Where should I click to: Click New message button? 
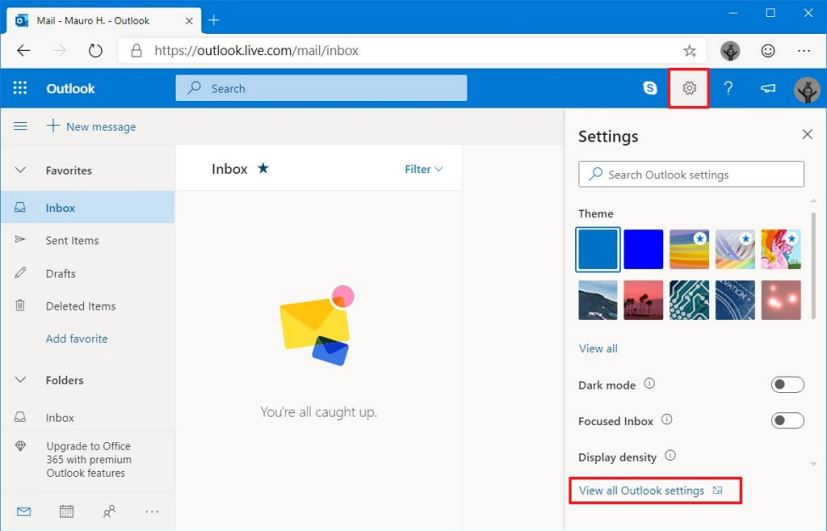pyautogui.click(x=91, y=127)
